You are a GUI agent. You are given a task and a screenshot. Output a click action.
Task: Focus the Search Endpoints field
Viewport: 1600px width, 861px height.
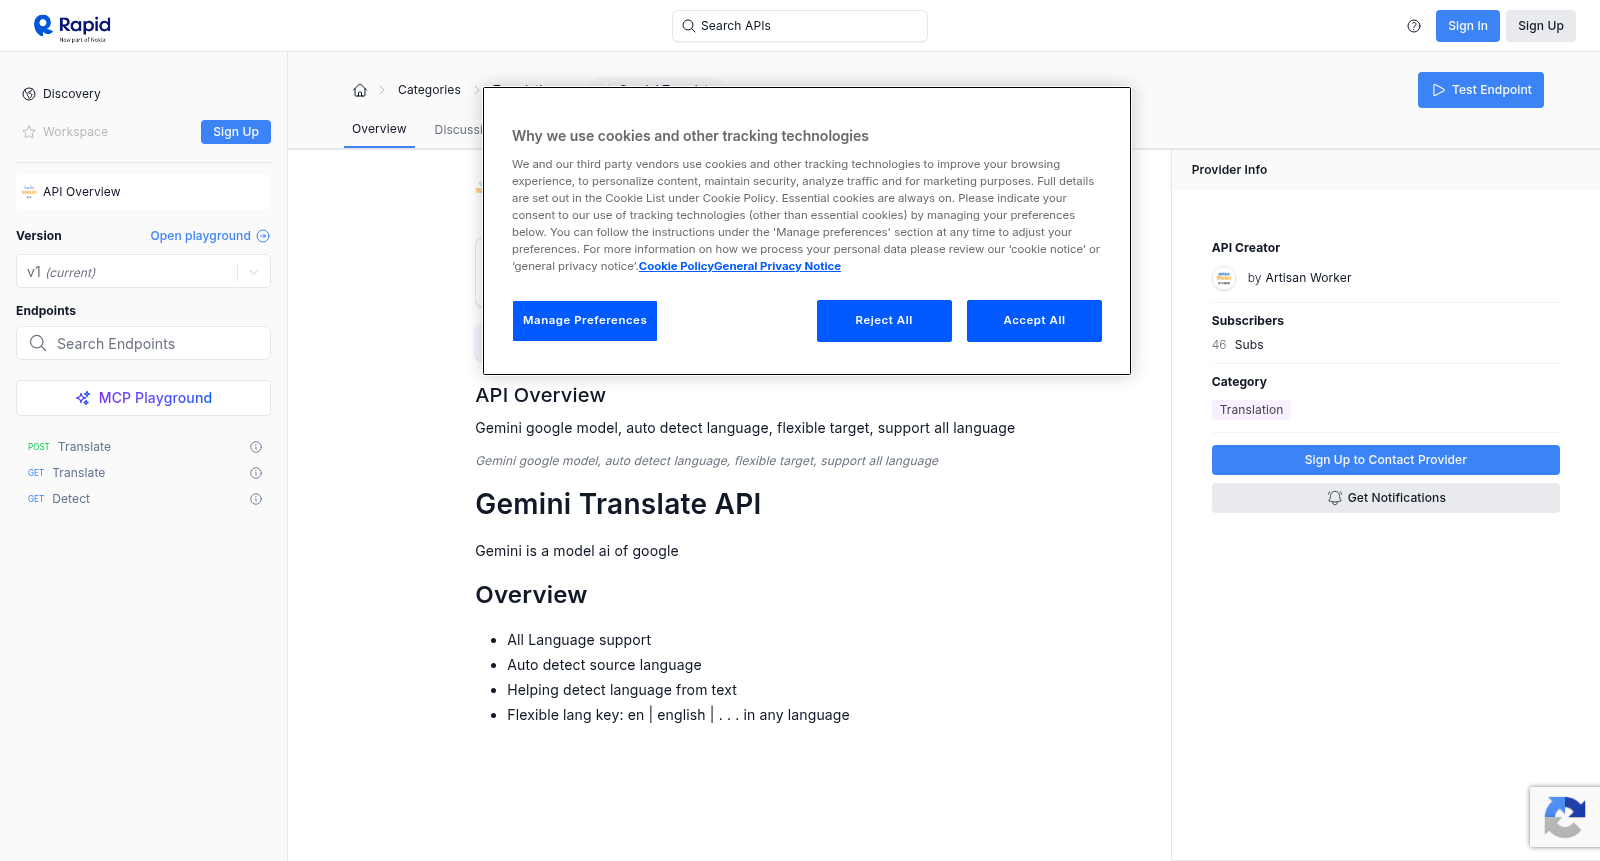click(x=143, y=343)
